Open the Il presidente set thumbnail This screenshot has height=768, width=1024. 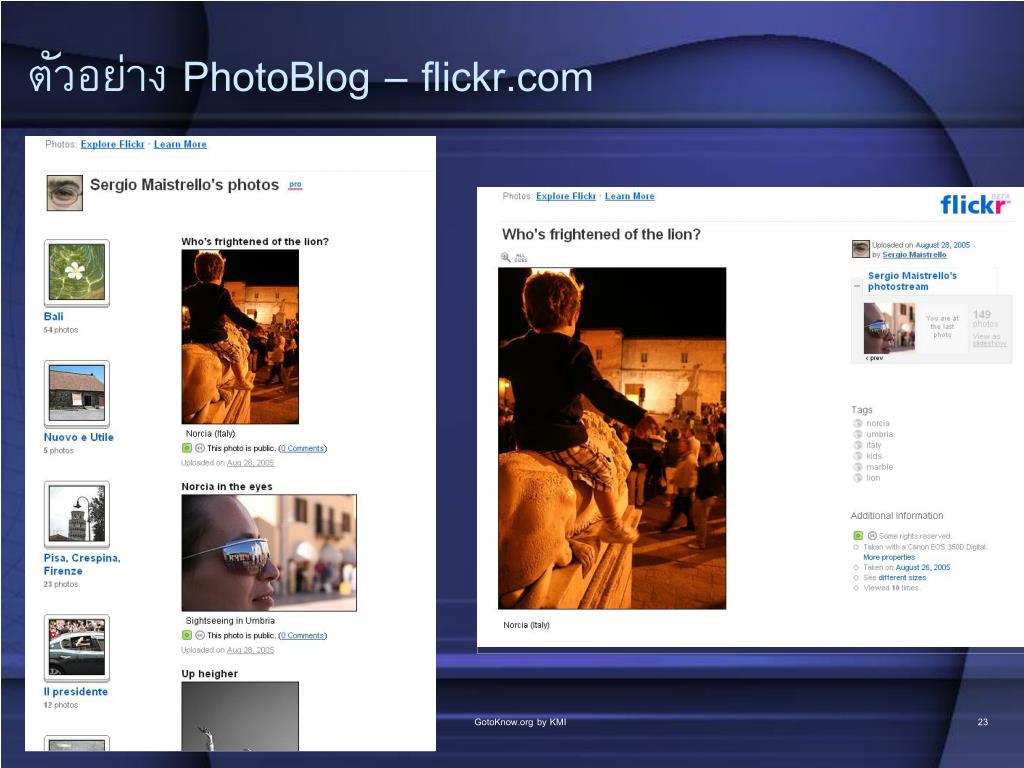click(x=76, y=648)
